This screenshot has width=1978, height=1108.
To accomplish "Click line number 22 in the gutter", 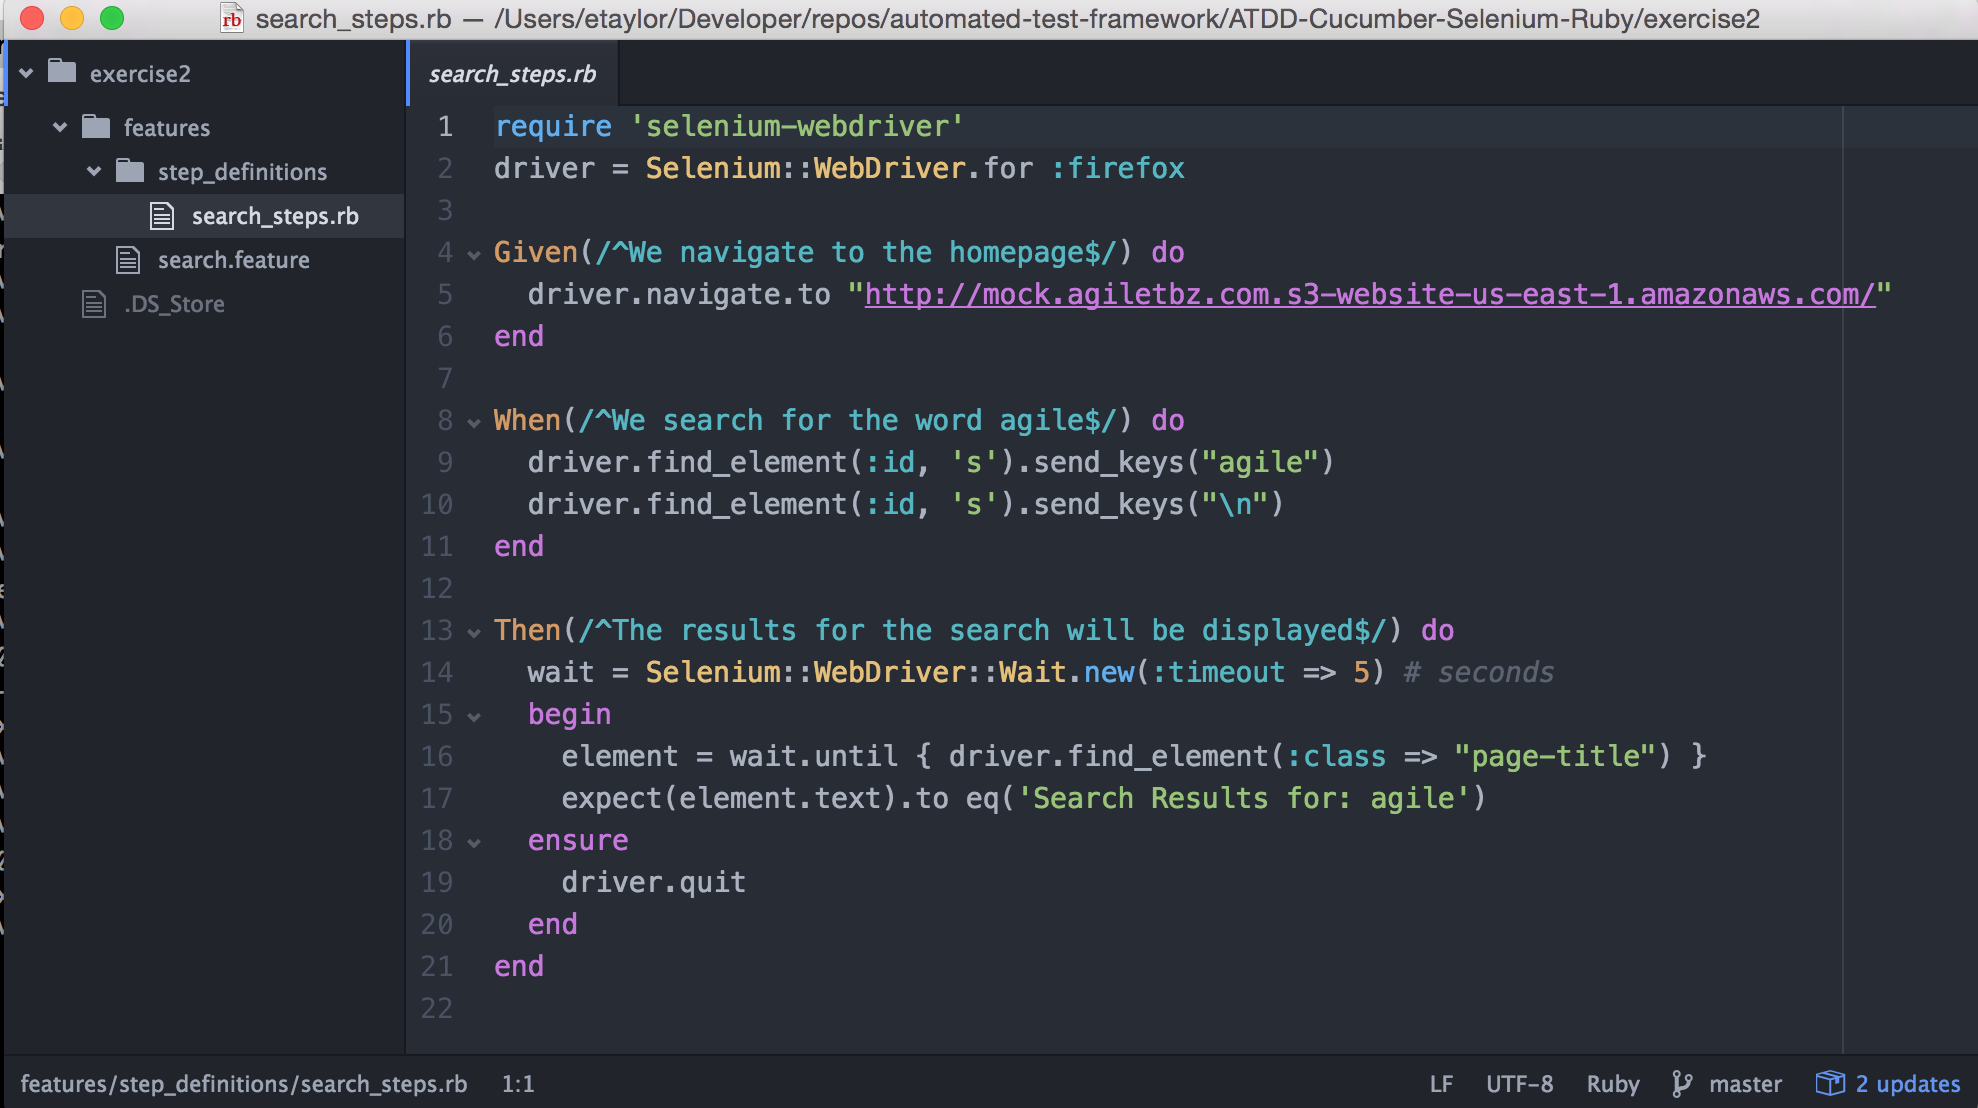I will [437, 1008].
